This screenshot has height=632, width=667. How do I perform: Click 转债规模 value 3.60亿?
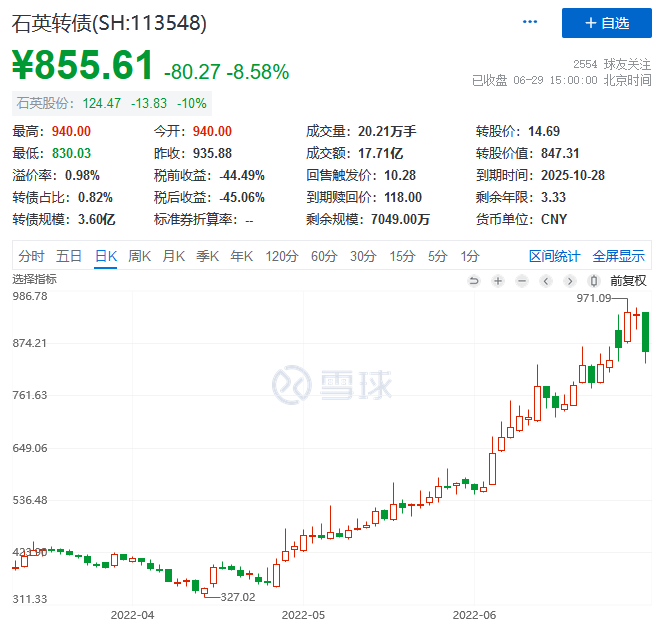pyautogui.click(x=97, y=220)
